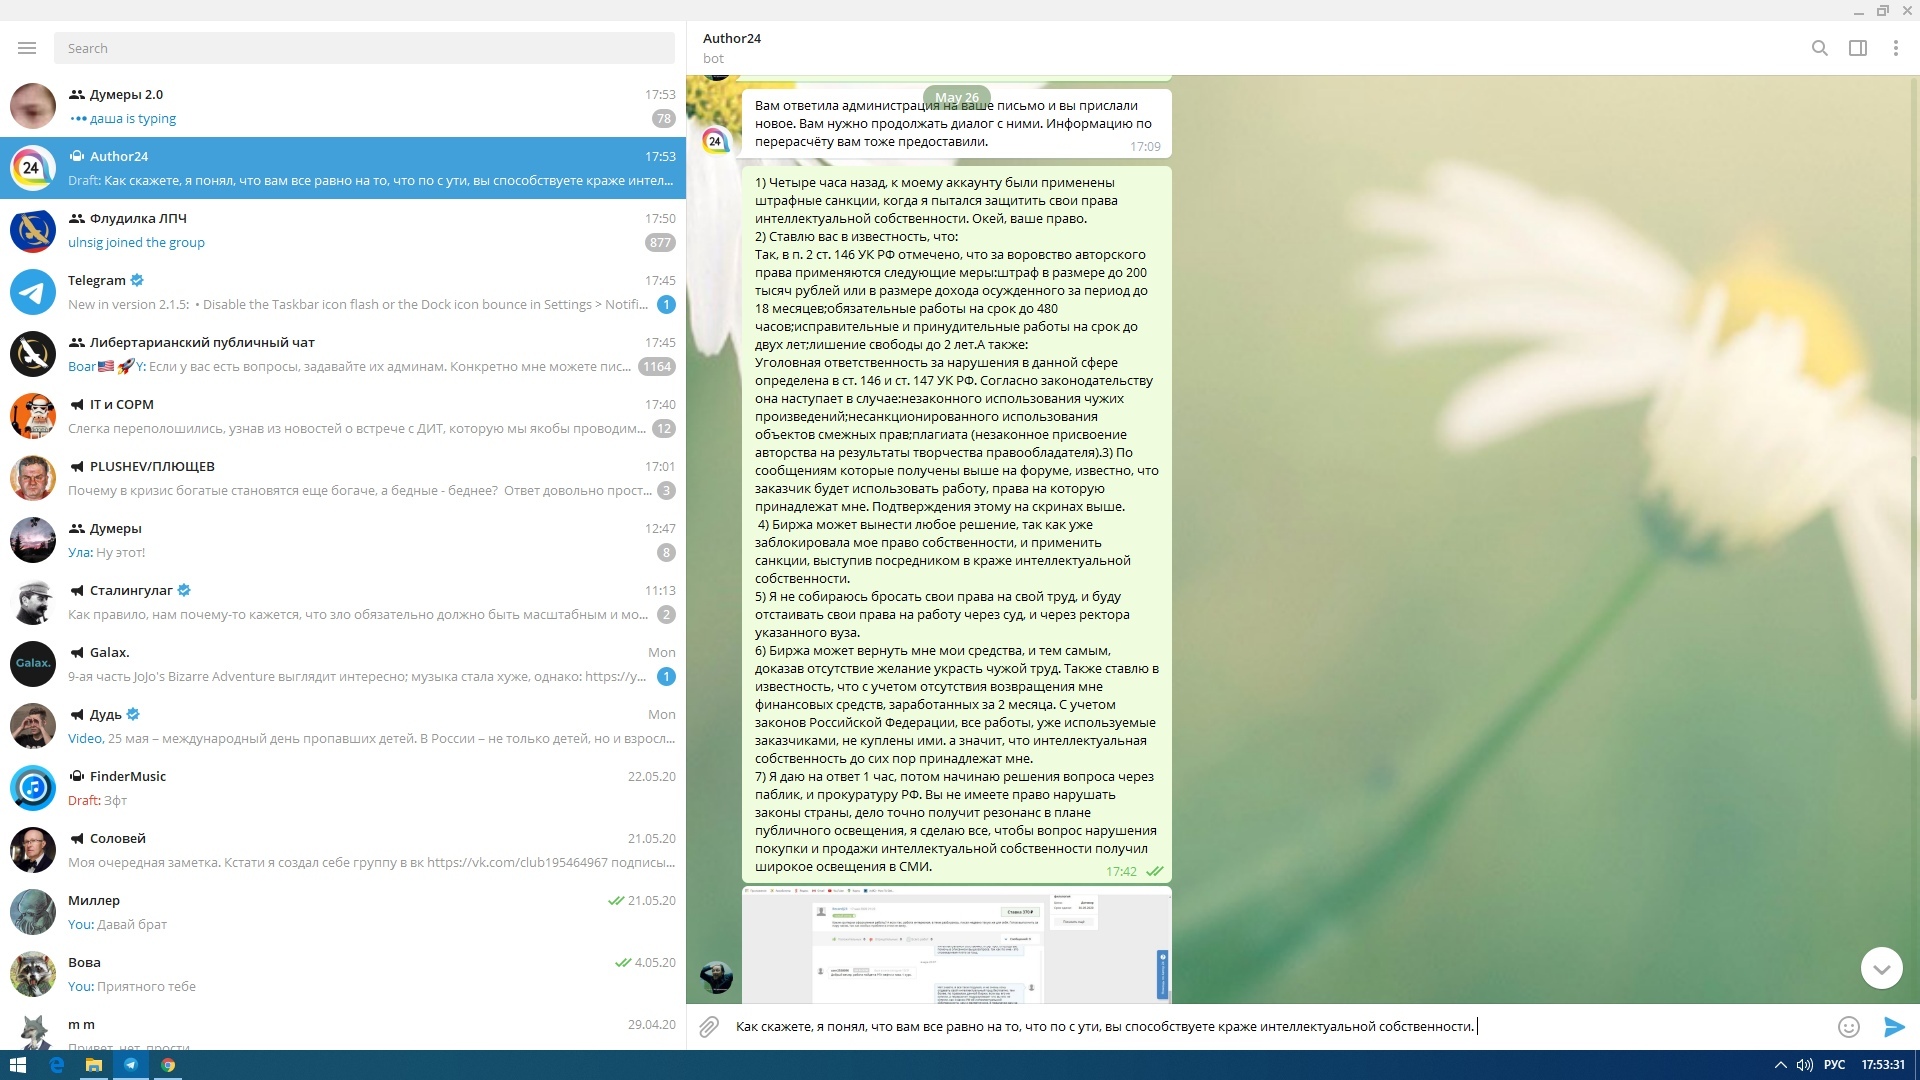Screen dimensions: 1920x1080
Task: Open the Author24 header title
Action: pyautogui.click(x=732, y=38)
